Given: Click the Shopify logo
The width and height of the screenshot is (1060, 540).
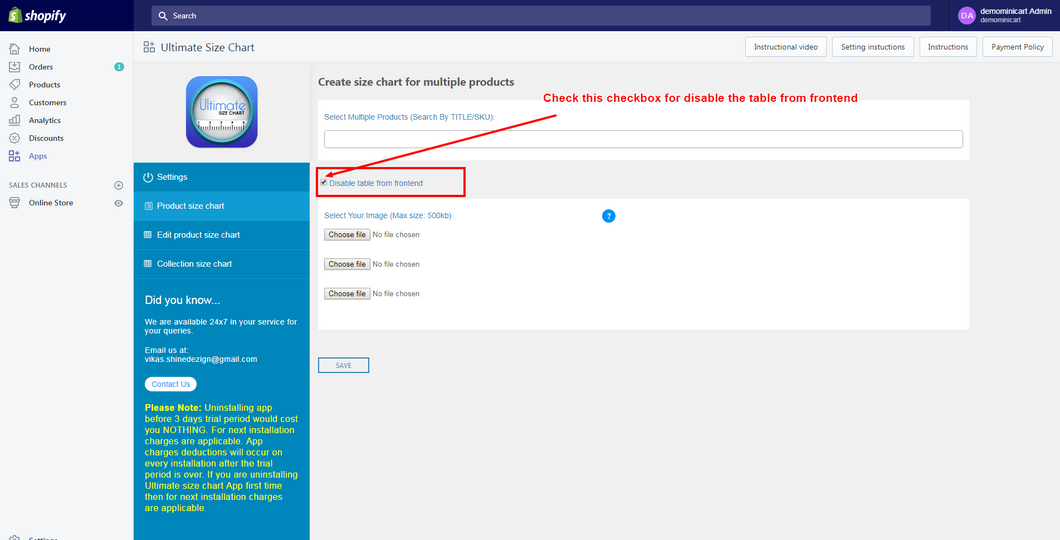Looking at the screenshot, I should tap(37, 16).
